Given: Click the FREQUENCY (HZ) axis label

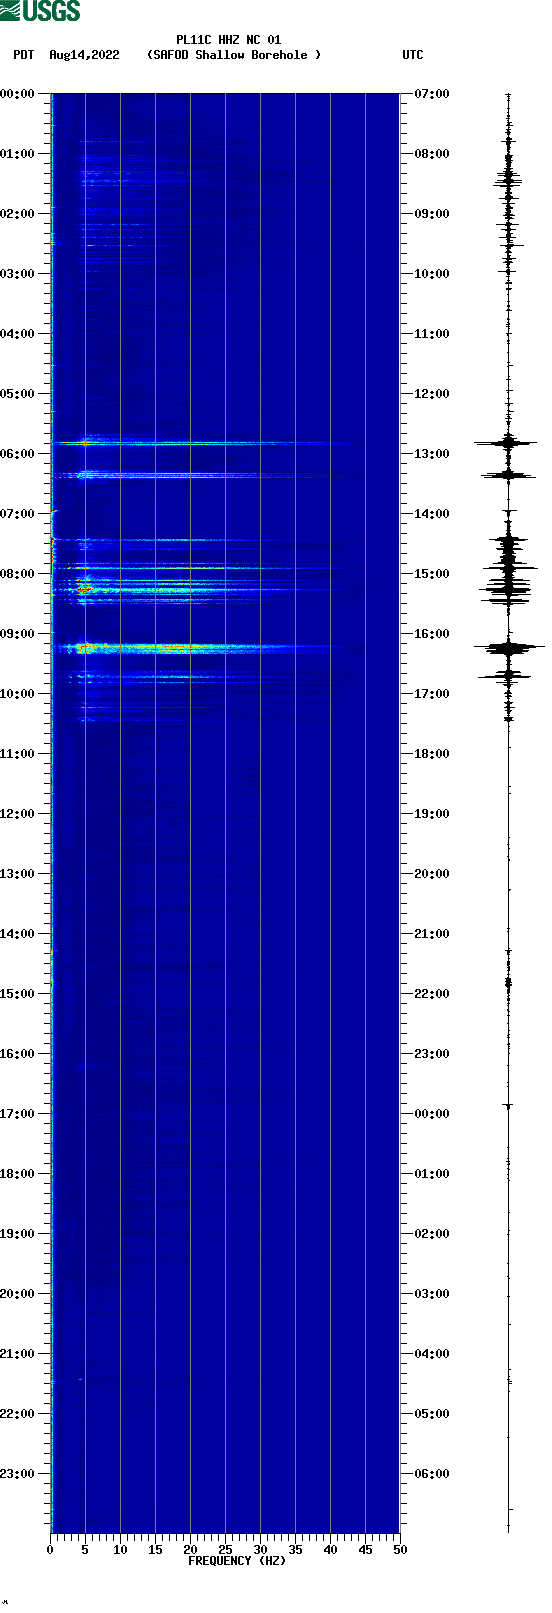Looking at the screenshot, I should point(237,1561).
